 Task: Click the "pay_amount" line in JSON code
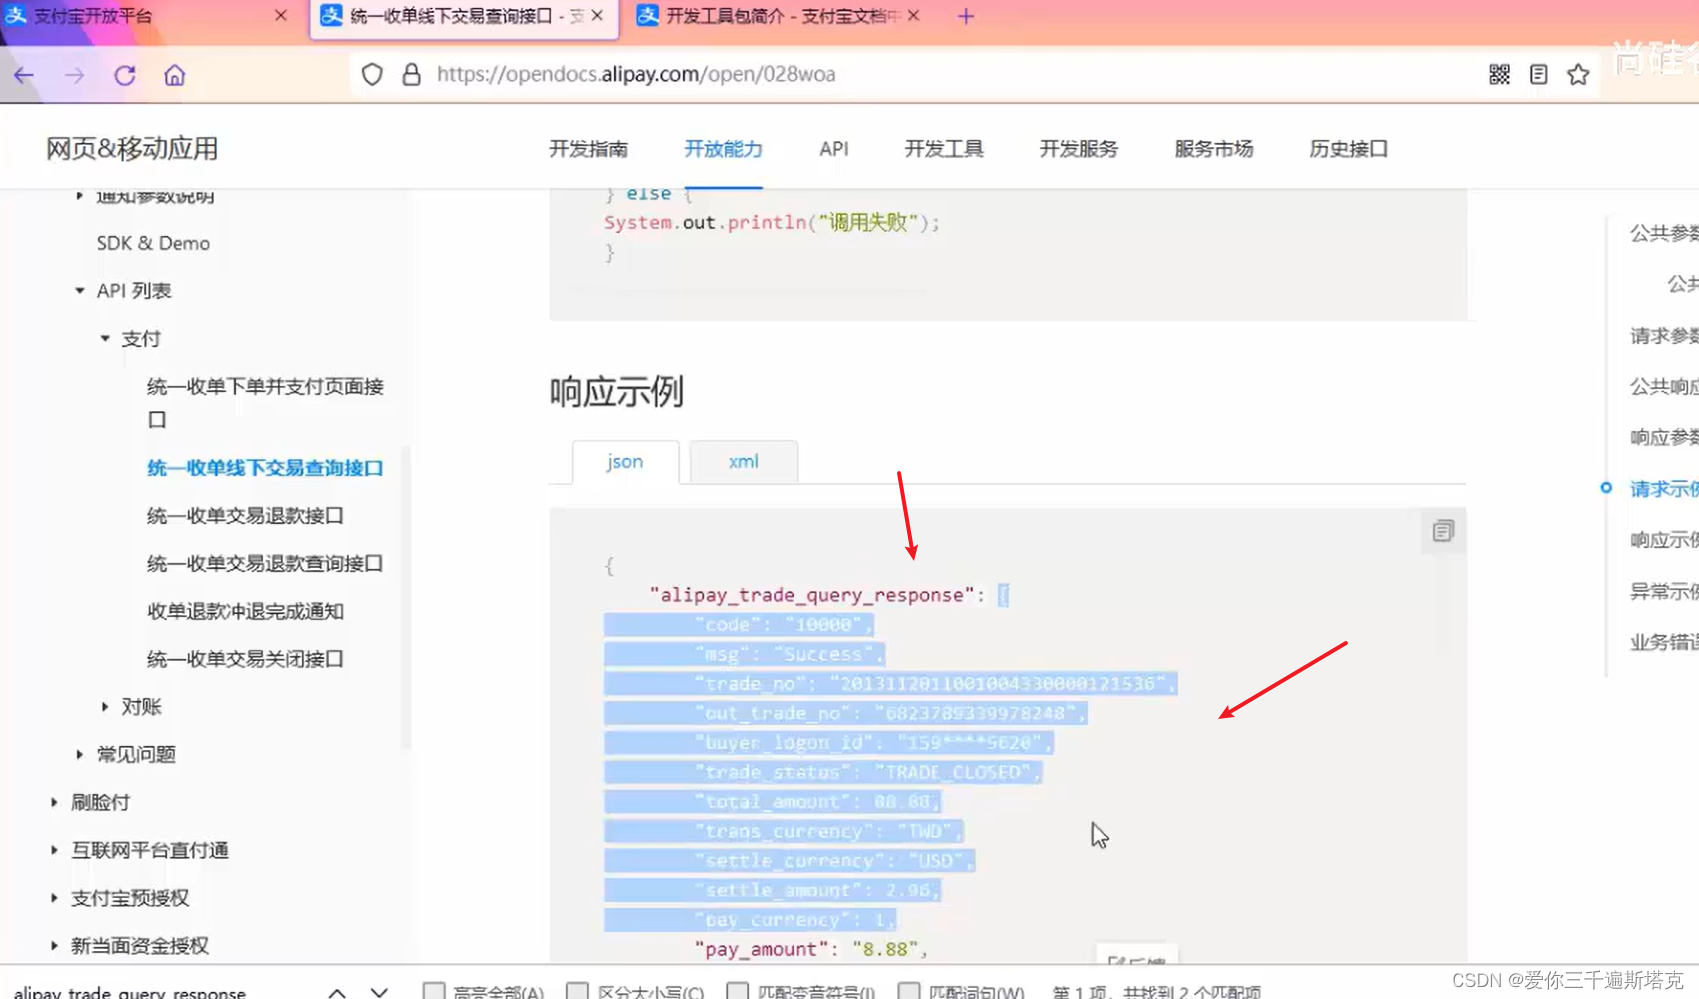[x=811, y=949]
